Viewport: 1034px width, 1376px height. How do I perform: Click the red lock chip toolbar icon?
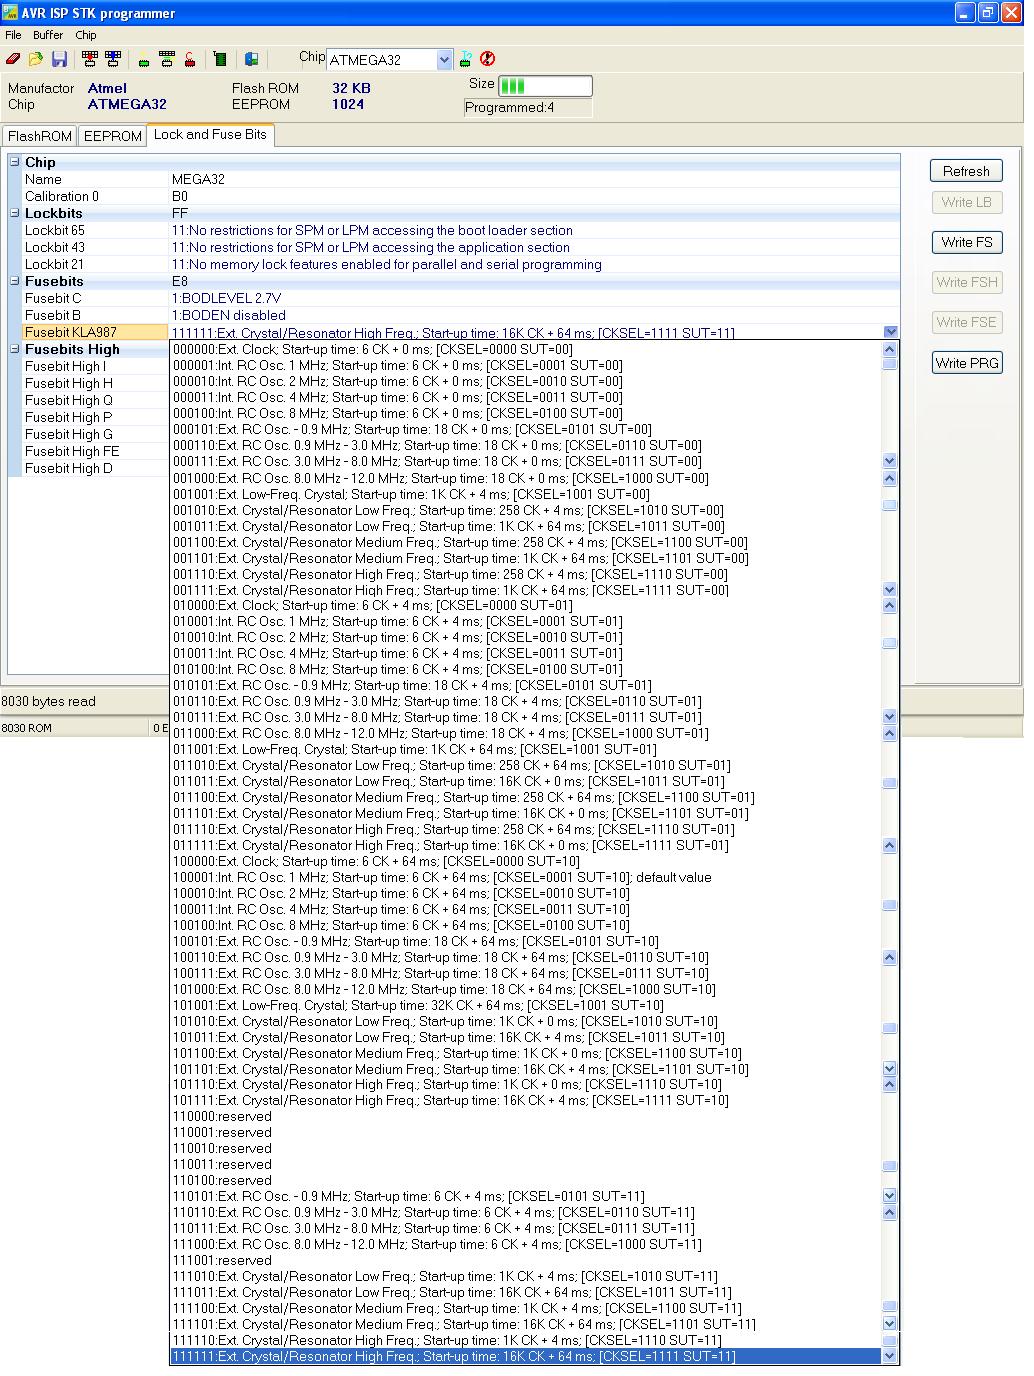pyautogui.click(x=190, y=59)
